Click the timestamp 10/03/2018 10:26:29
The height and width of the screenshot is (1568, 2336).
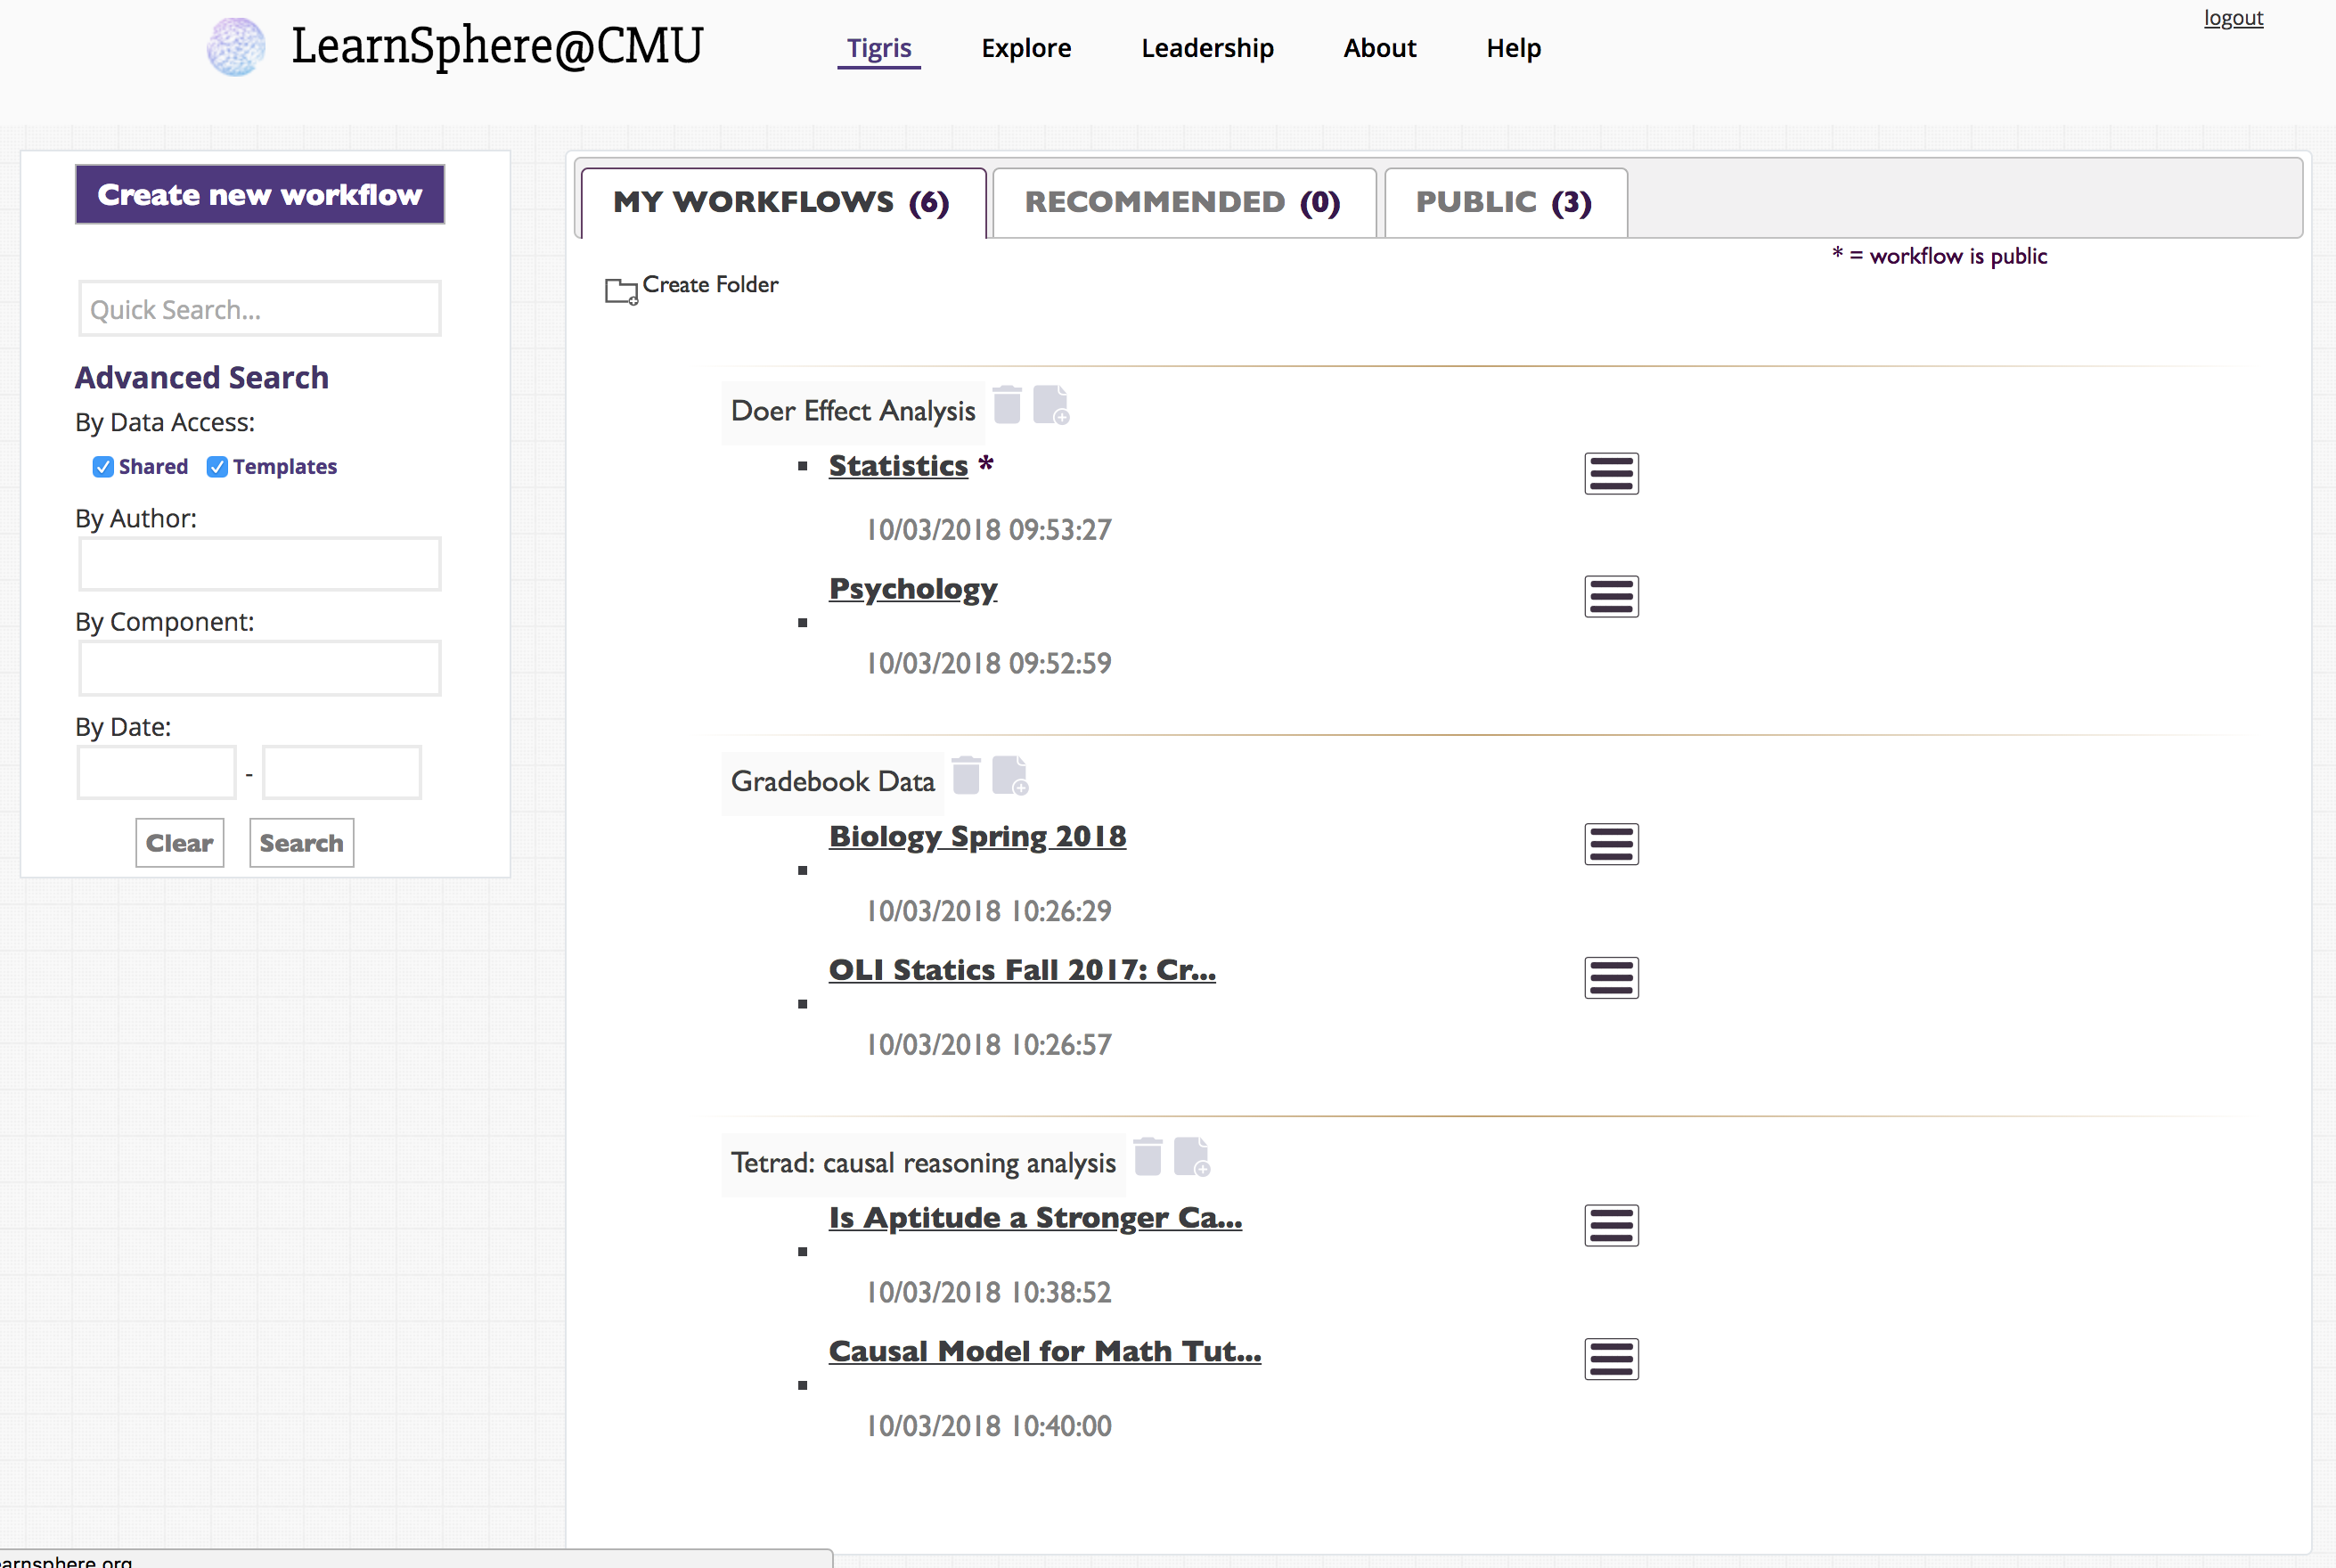pos(988,911)
